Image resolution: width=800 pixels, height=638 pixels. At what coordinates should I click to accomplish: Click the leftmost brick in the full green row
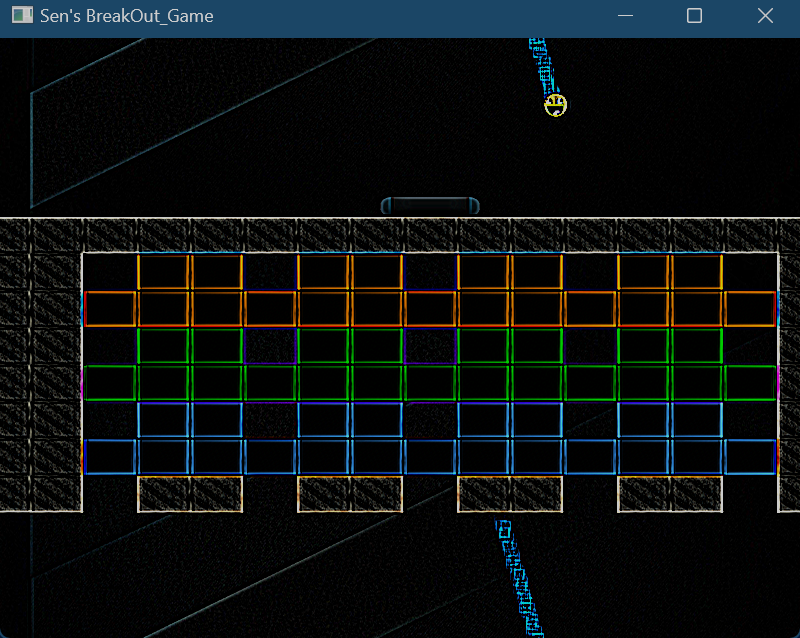(110, 383)
